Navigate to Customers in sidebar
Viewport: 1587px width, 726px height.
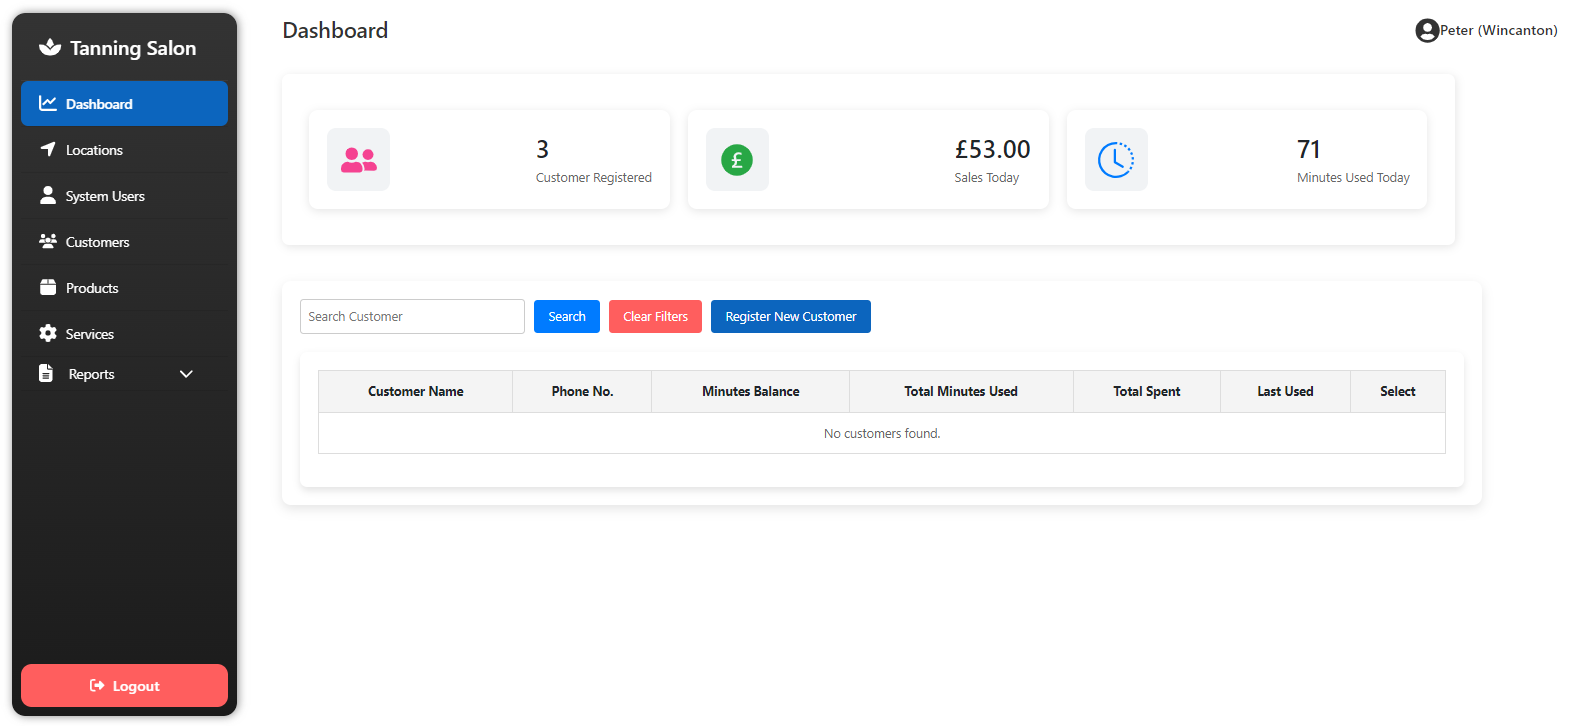point(97,242)
